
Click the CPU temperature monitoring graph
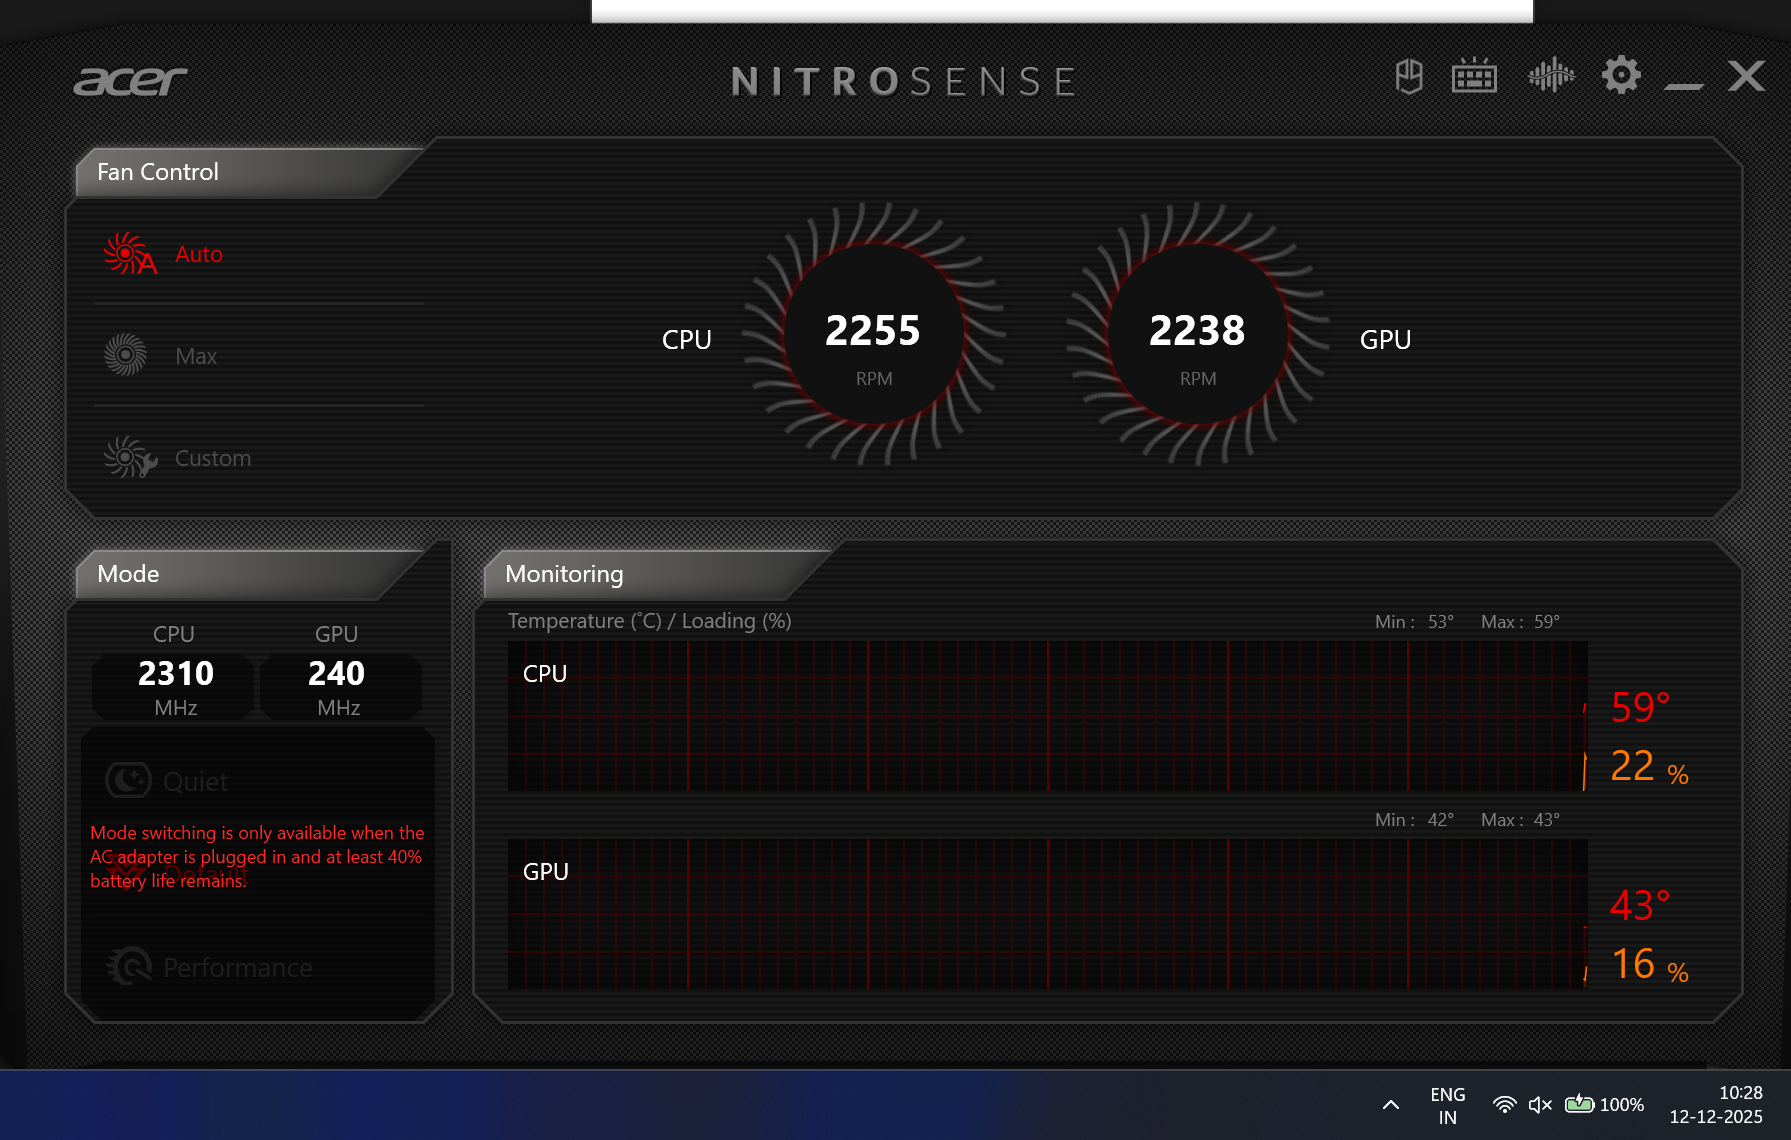click(1047, 716)
